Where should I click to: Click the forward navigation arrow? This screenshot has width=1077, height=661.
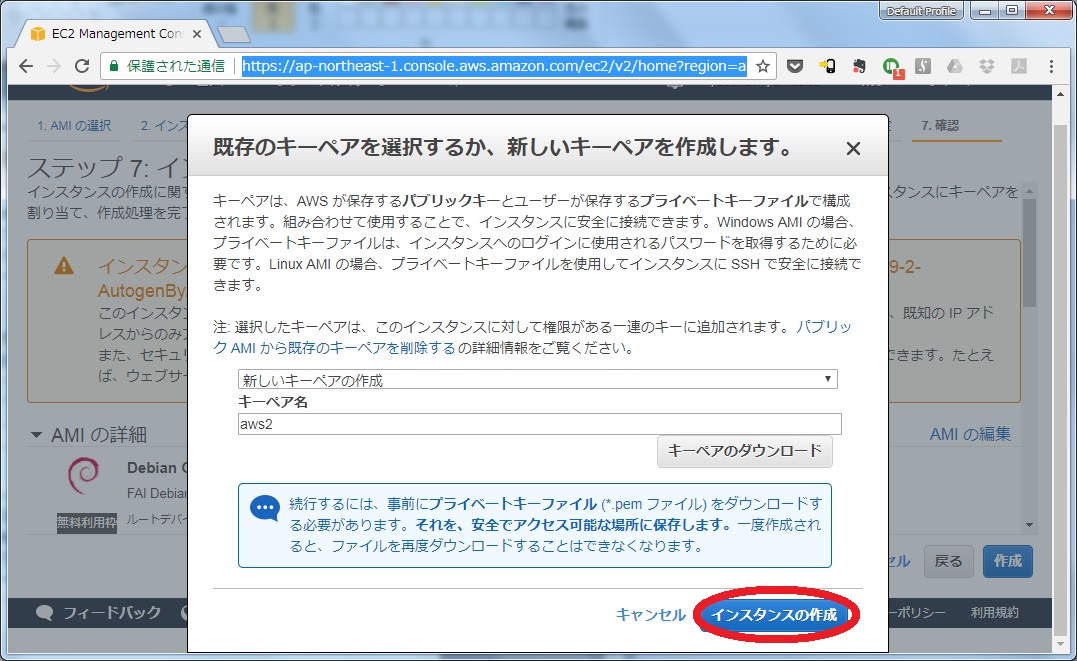tap(54, 66)
